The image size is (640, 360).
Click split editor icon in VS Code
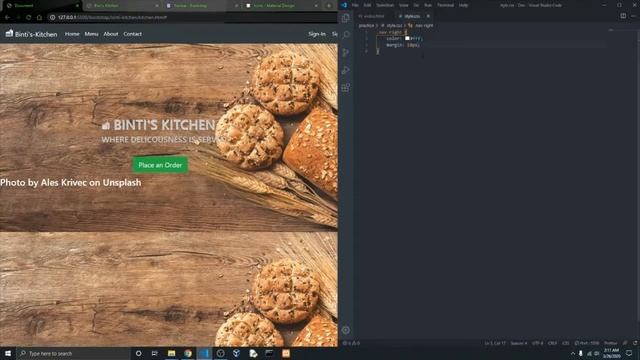point(623,16)
